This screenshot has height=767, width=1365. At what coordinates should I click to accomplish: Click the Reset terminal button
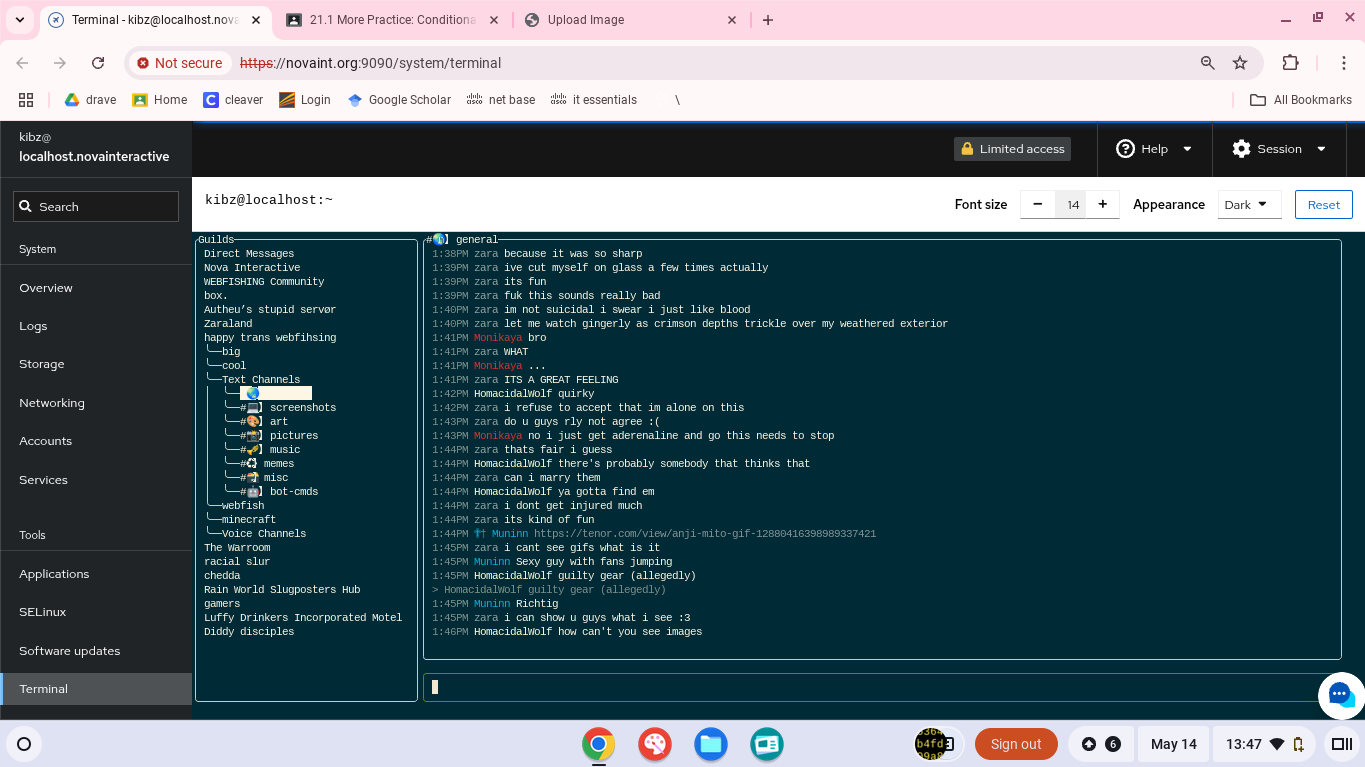pos(1323,205)
